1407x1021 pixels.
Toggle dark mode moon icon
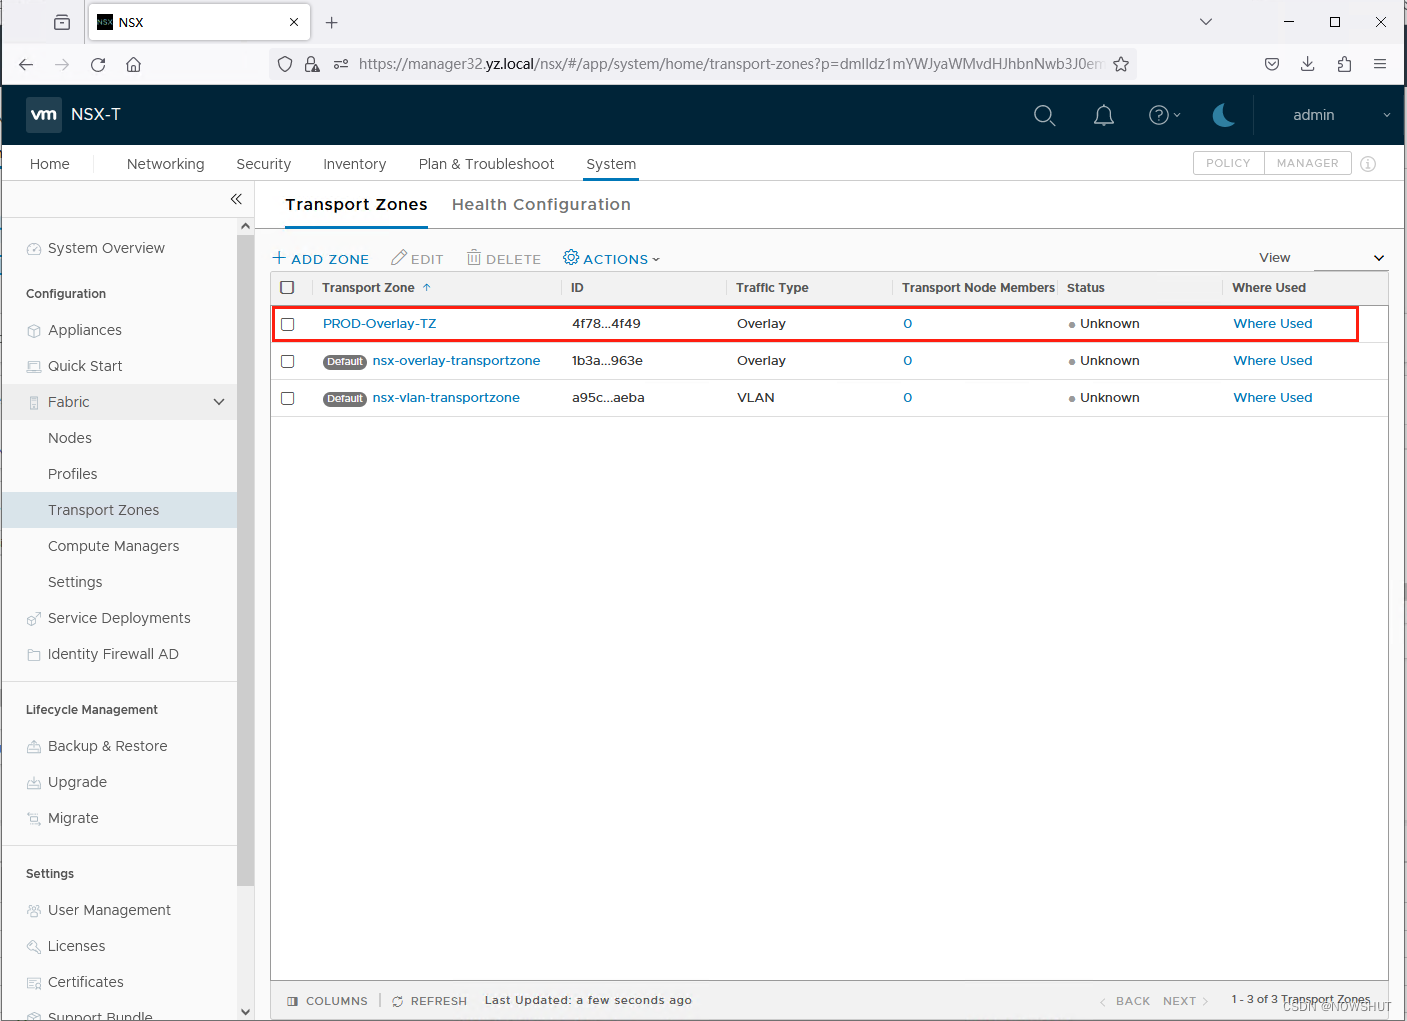coord(1223,115)
